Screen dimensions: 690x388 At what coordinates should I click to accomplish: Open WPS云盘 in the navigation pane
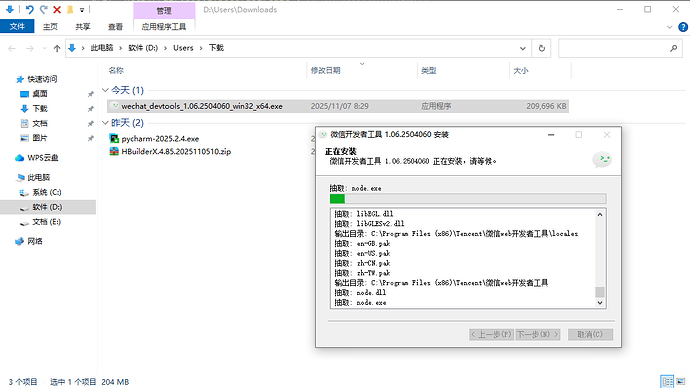(x=43, y=157)
